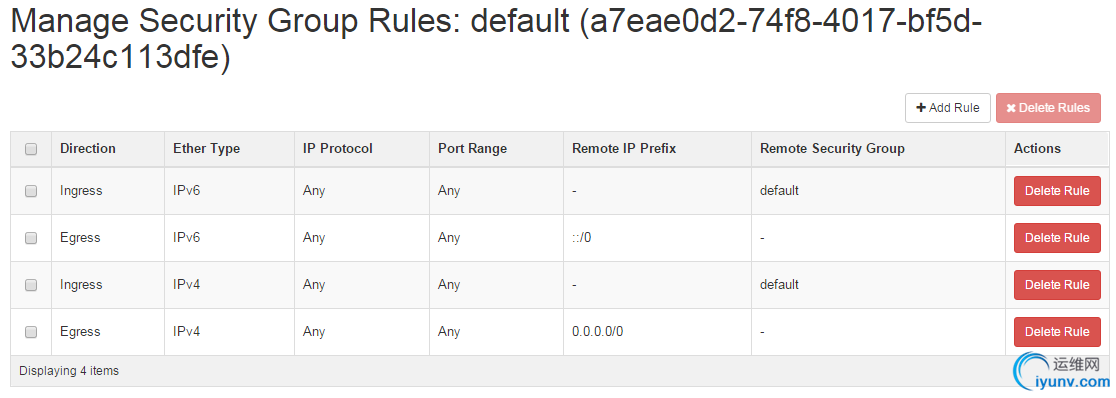
Task: Click the Remote IP Prefix column header
Action: coord(624,149)
